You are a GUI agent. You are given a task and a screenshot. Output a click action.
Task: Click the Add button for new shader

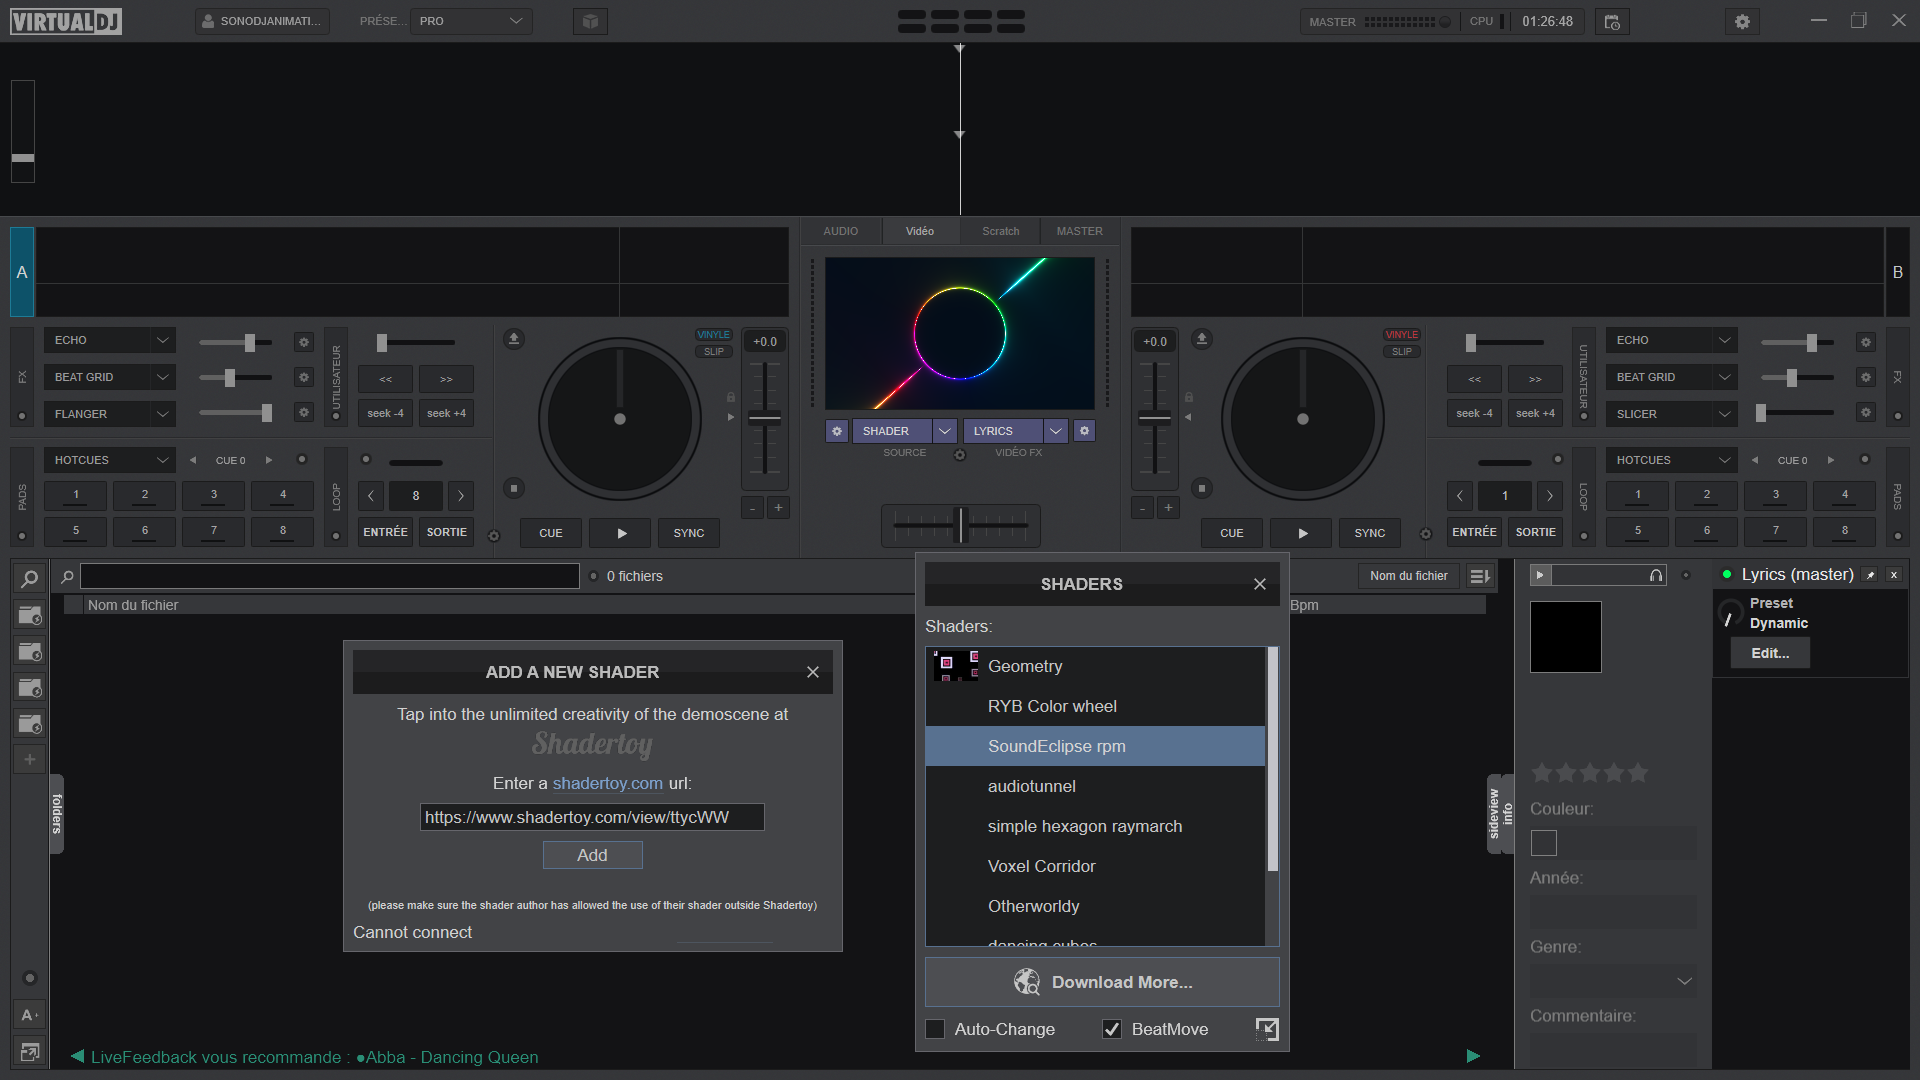592,855
